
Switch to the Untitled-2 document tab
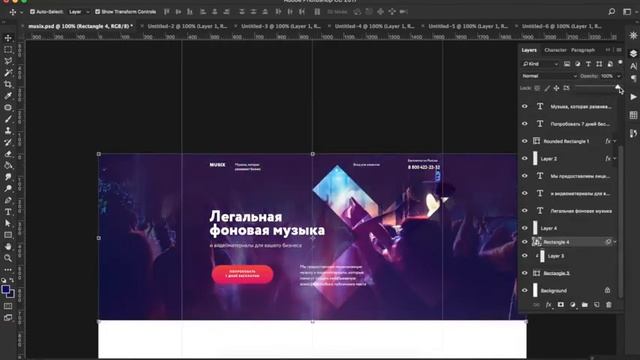(187, 26)
